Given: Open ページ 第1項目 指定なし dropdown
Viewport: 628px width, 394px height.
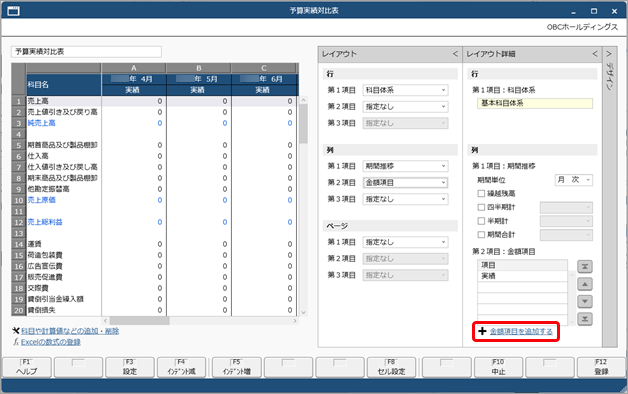Looking at the screenshot, I should (405, 242).
